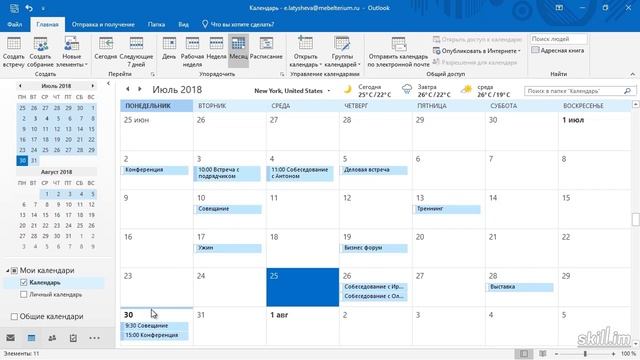
Task: Show Следующие 7 дней view
Action: [136, 52]
